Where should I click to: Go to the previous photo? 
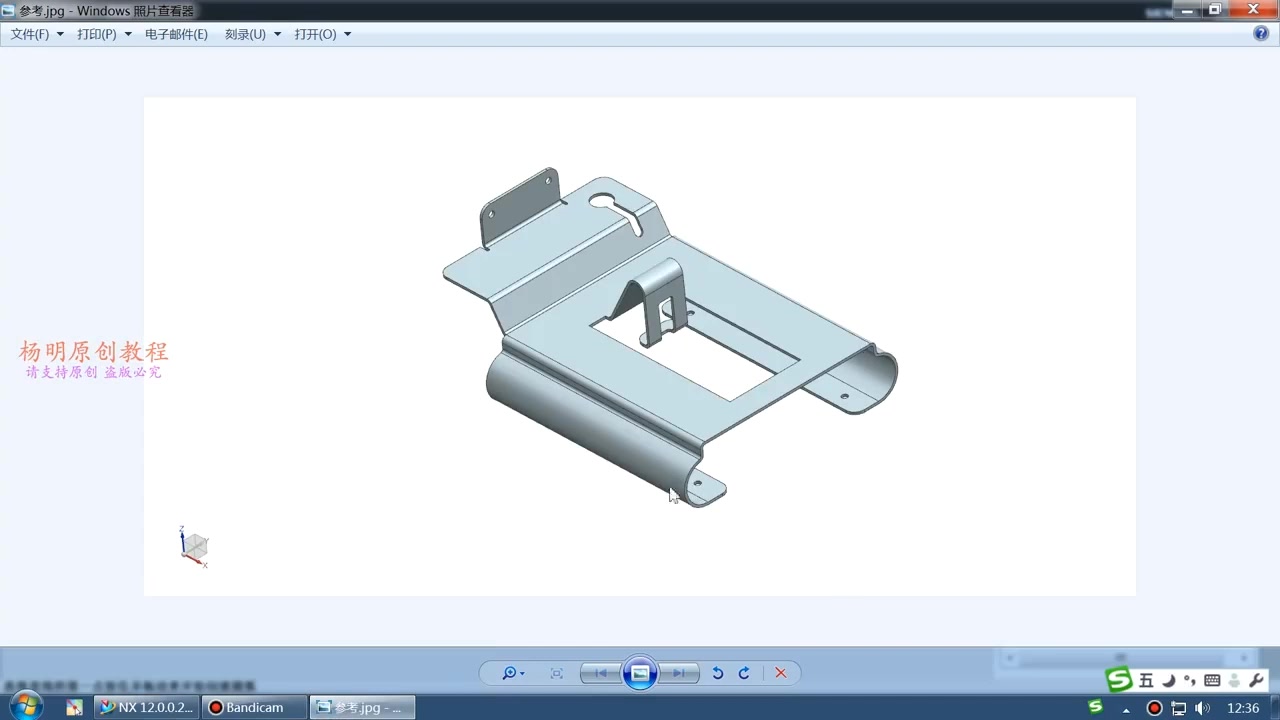600,673
